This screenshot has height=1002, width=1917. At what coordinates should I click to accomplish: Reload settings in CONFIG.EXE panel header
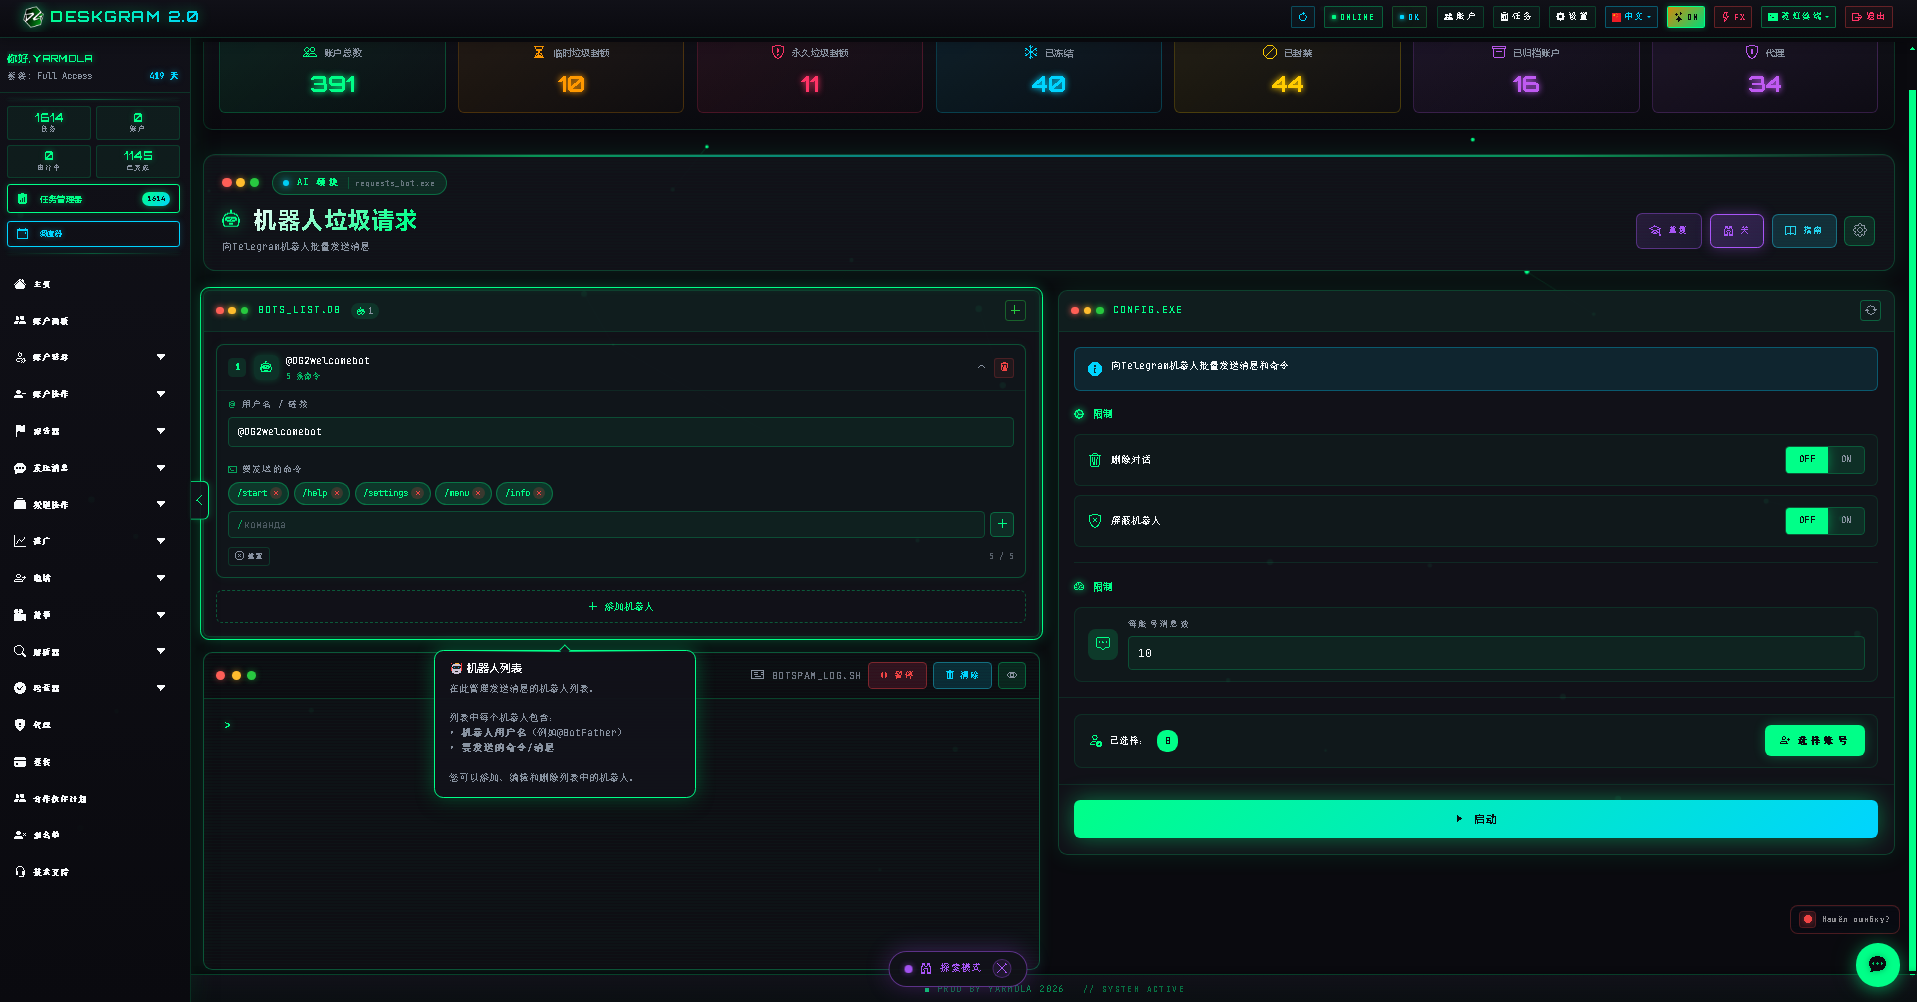[1870, 310]
